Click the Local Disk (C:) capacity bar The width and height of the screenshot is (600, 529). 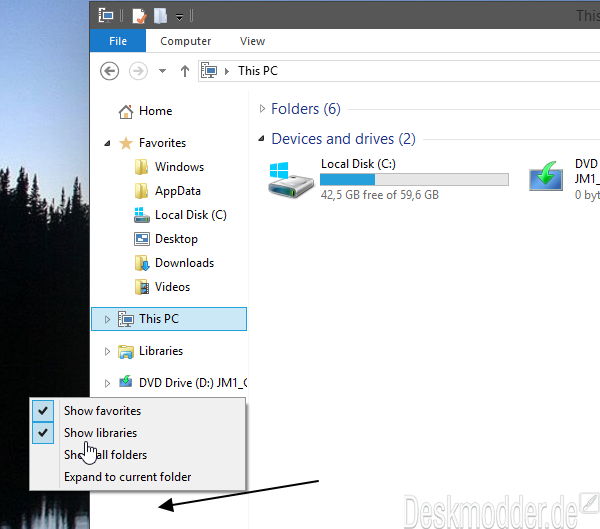(x=414, y=180)
